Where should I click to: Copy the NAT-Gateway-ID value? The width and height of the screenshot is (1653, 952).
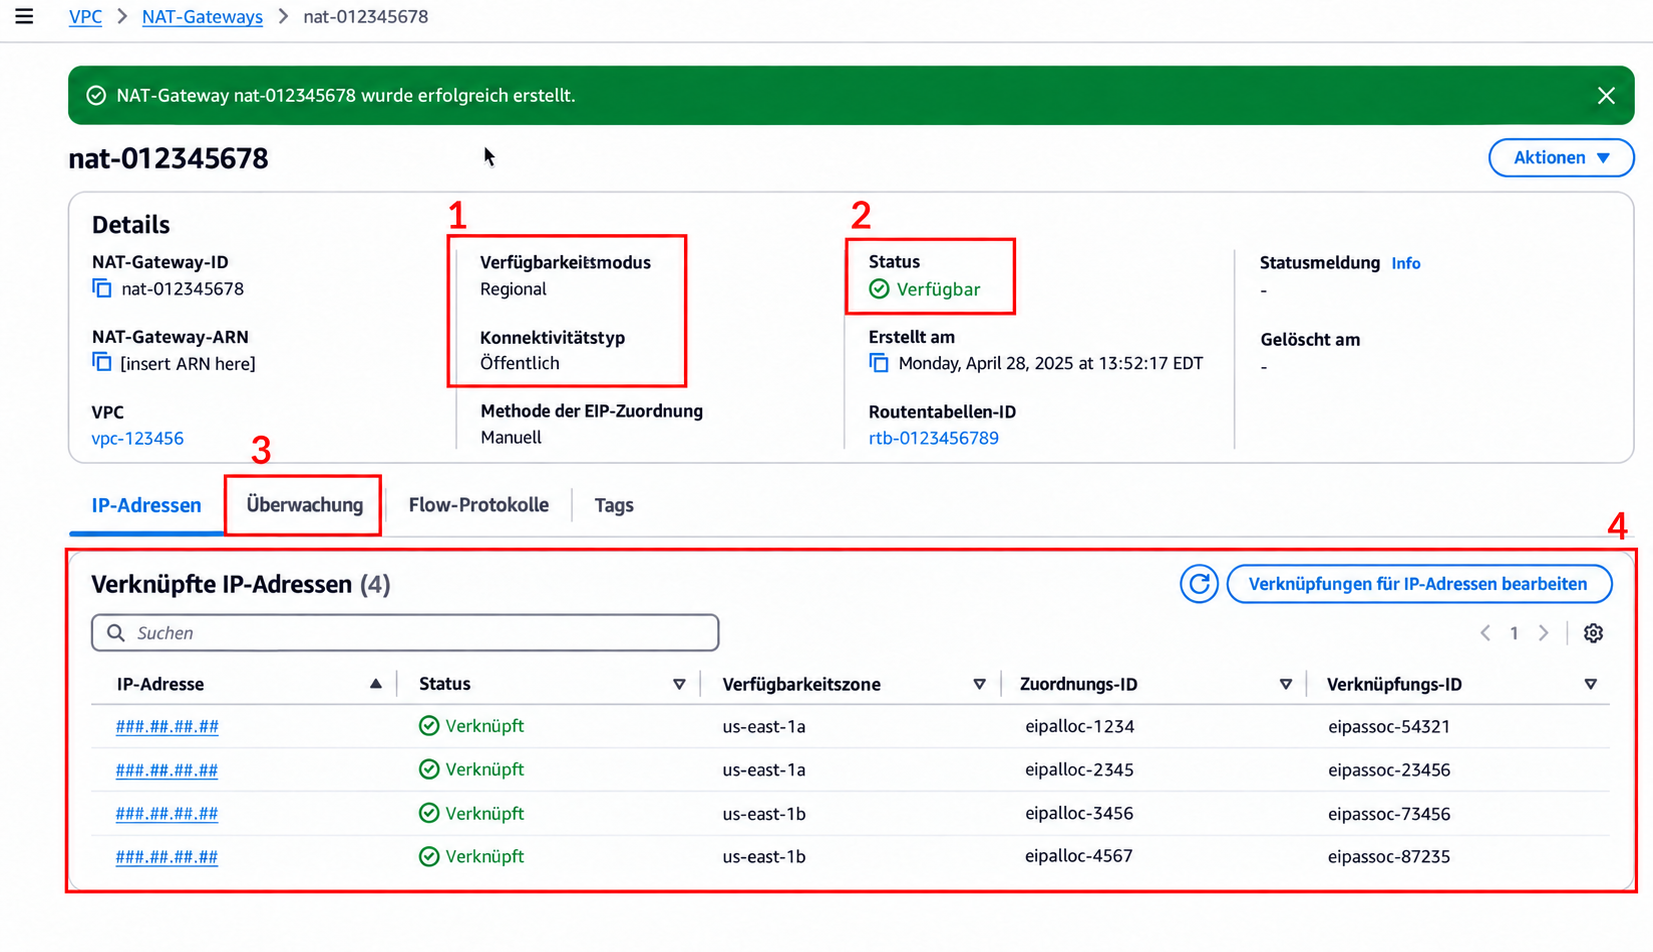coord(102,288)
